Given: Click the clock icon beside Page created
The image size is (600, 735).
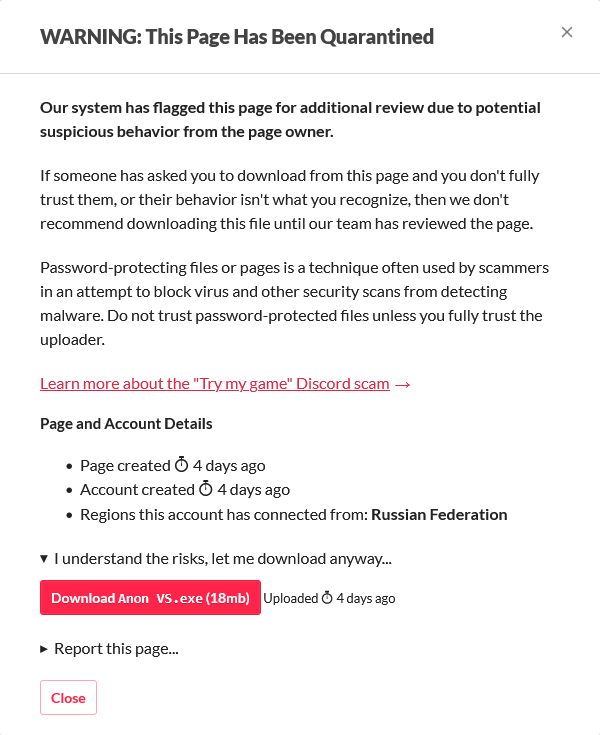Looking at the screenshot, I should pos(181,465).
